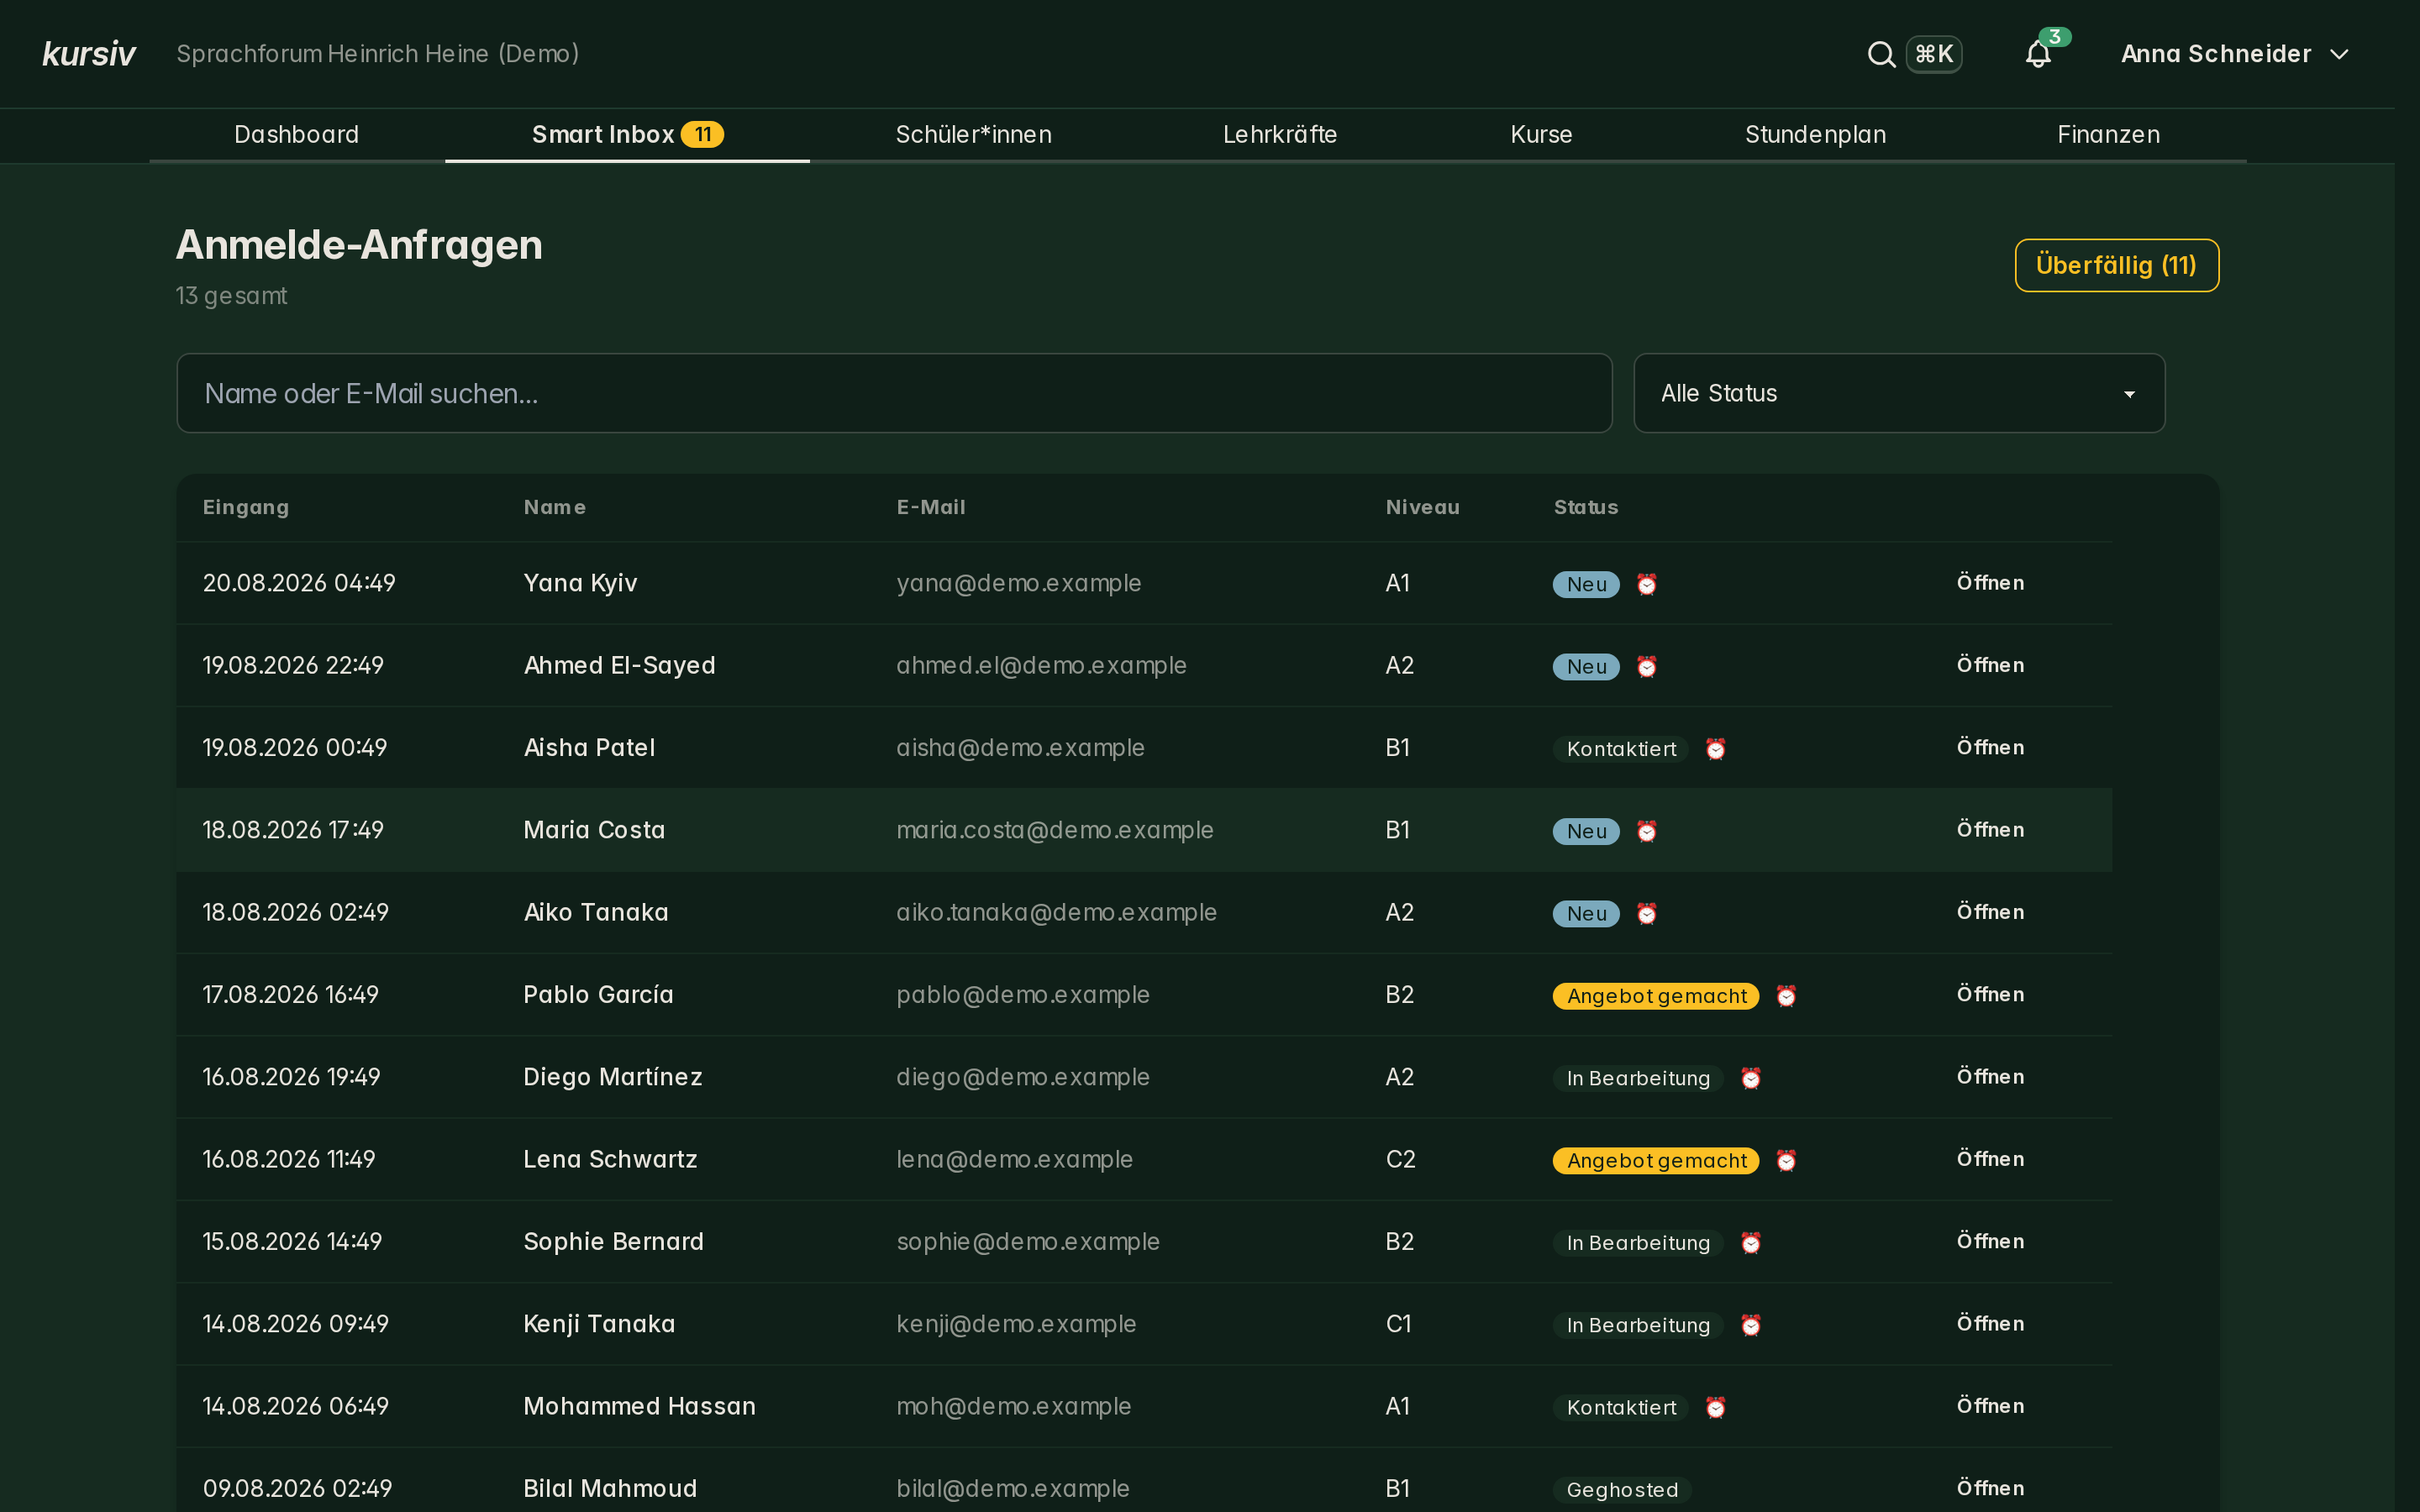Filter by Überfällig (11) button

[x=2116, y=265]
